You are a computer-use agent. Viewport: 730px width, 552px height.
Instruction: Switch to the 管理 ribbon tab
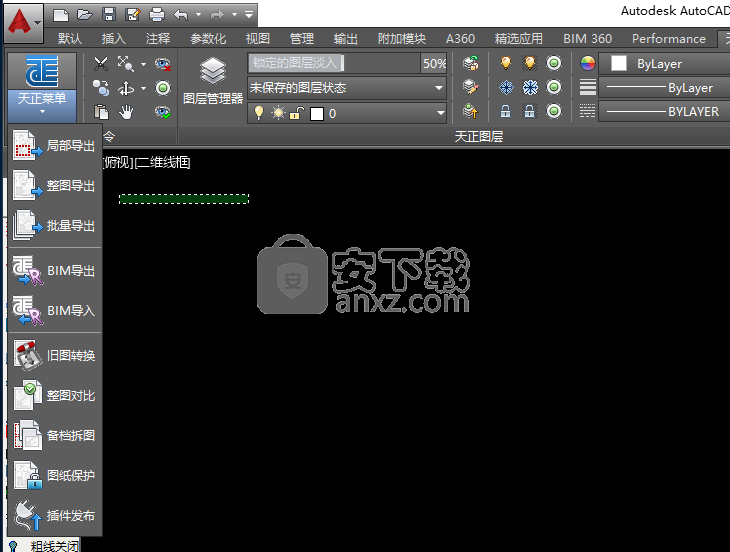point(302,38)
